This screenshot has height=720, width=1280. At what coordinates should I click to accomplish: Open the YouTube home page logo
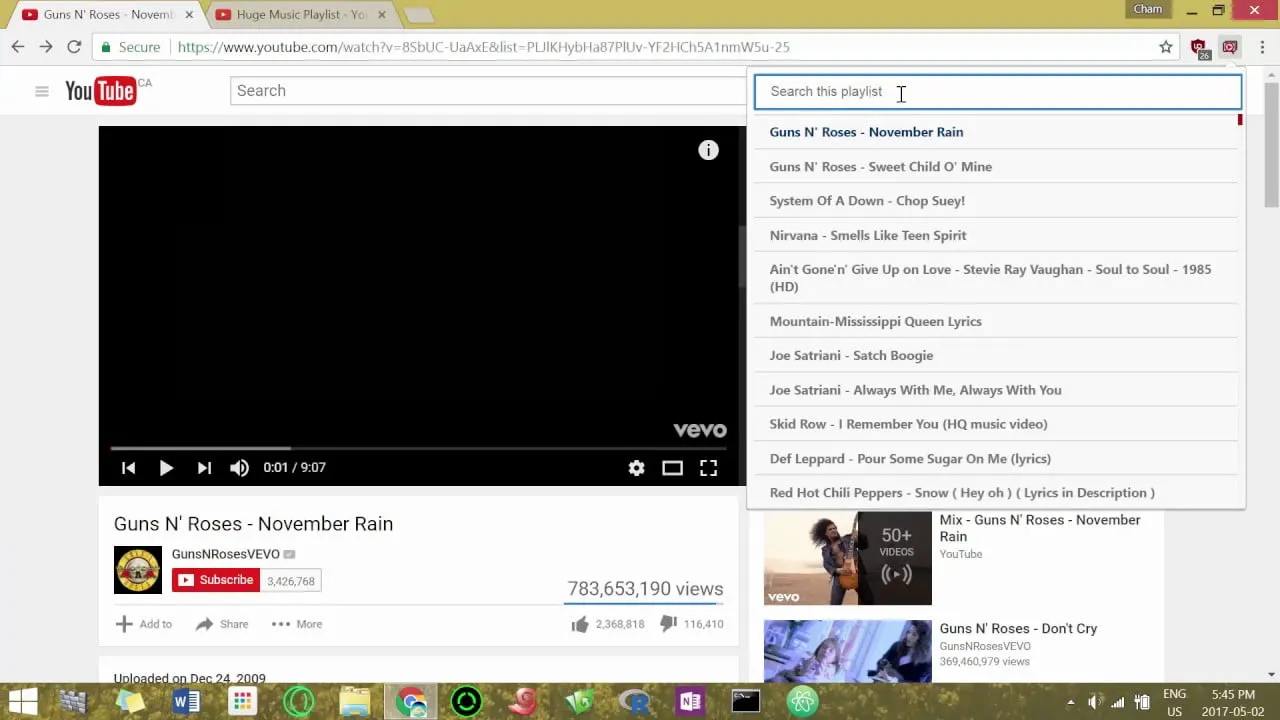(100, 90)
